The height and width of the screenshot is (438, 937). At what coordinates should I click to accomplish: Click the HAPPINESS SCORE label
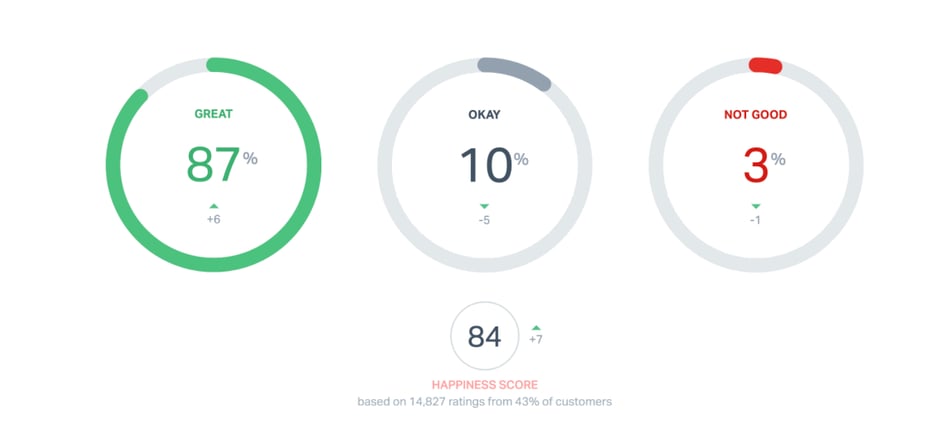(x=484, y=384)
